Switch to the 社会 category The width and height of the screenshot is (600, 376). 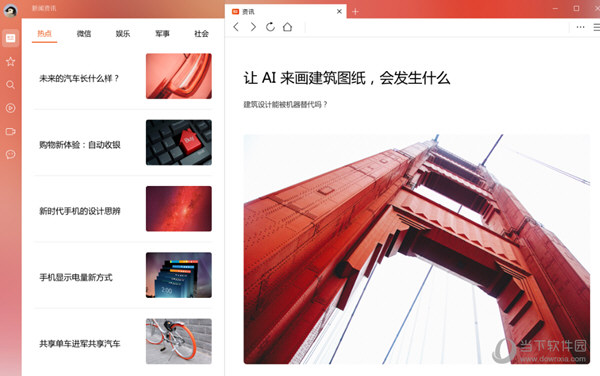[x=201, y=34]
